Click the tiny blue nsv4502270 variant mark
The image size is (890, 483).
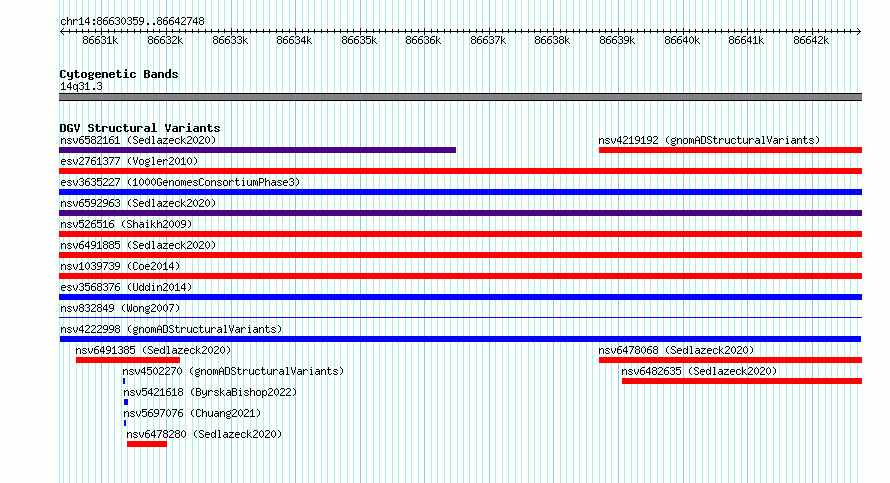pos(124,381)
